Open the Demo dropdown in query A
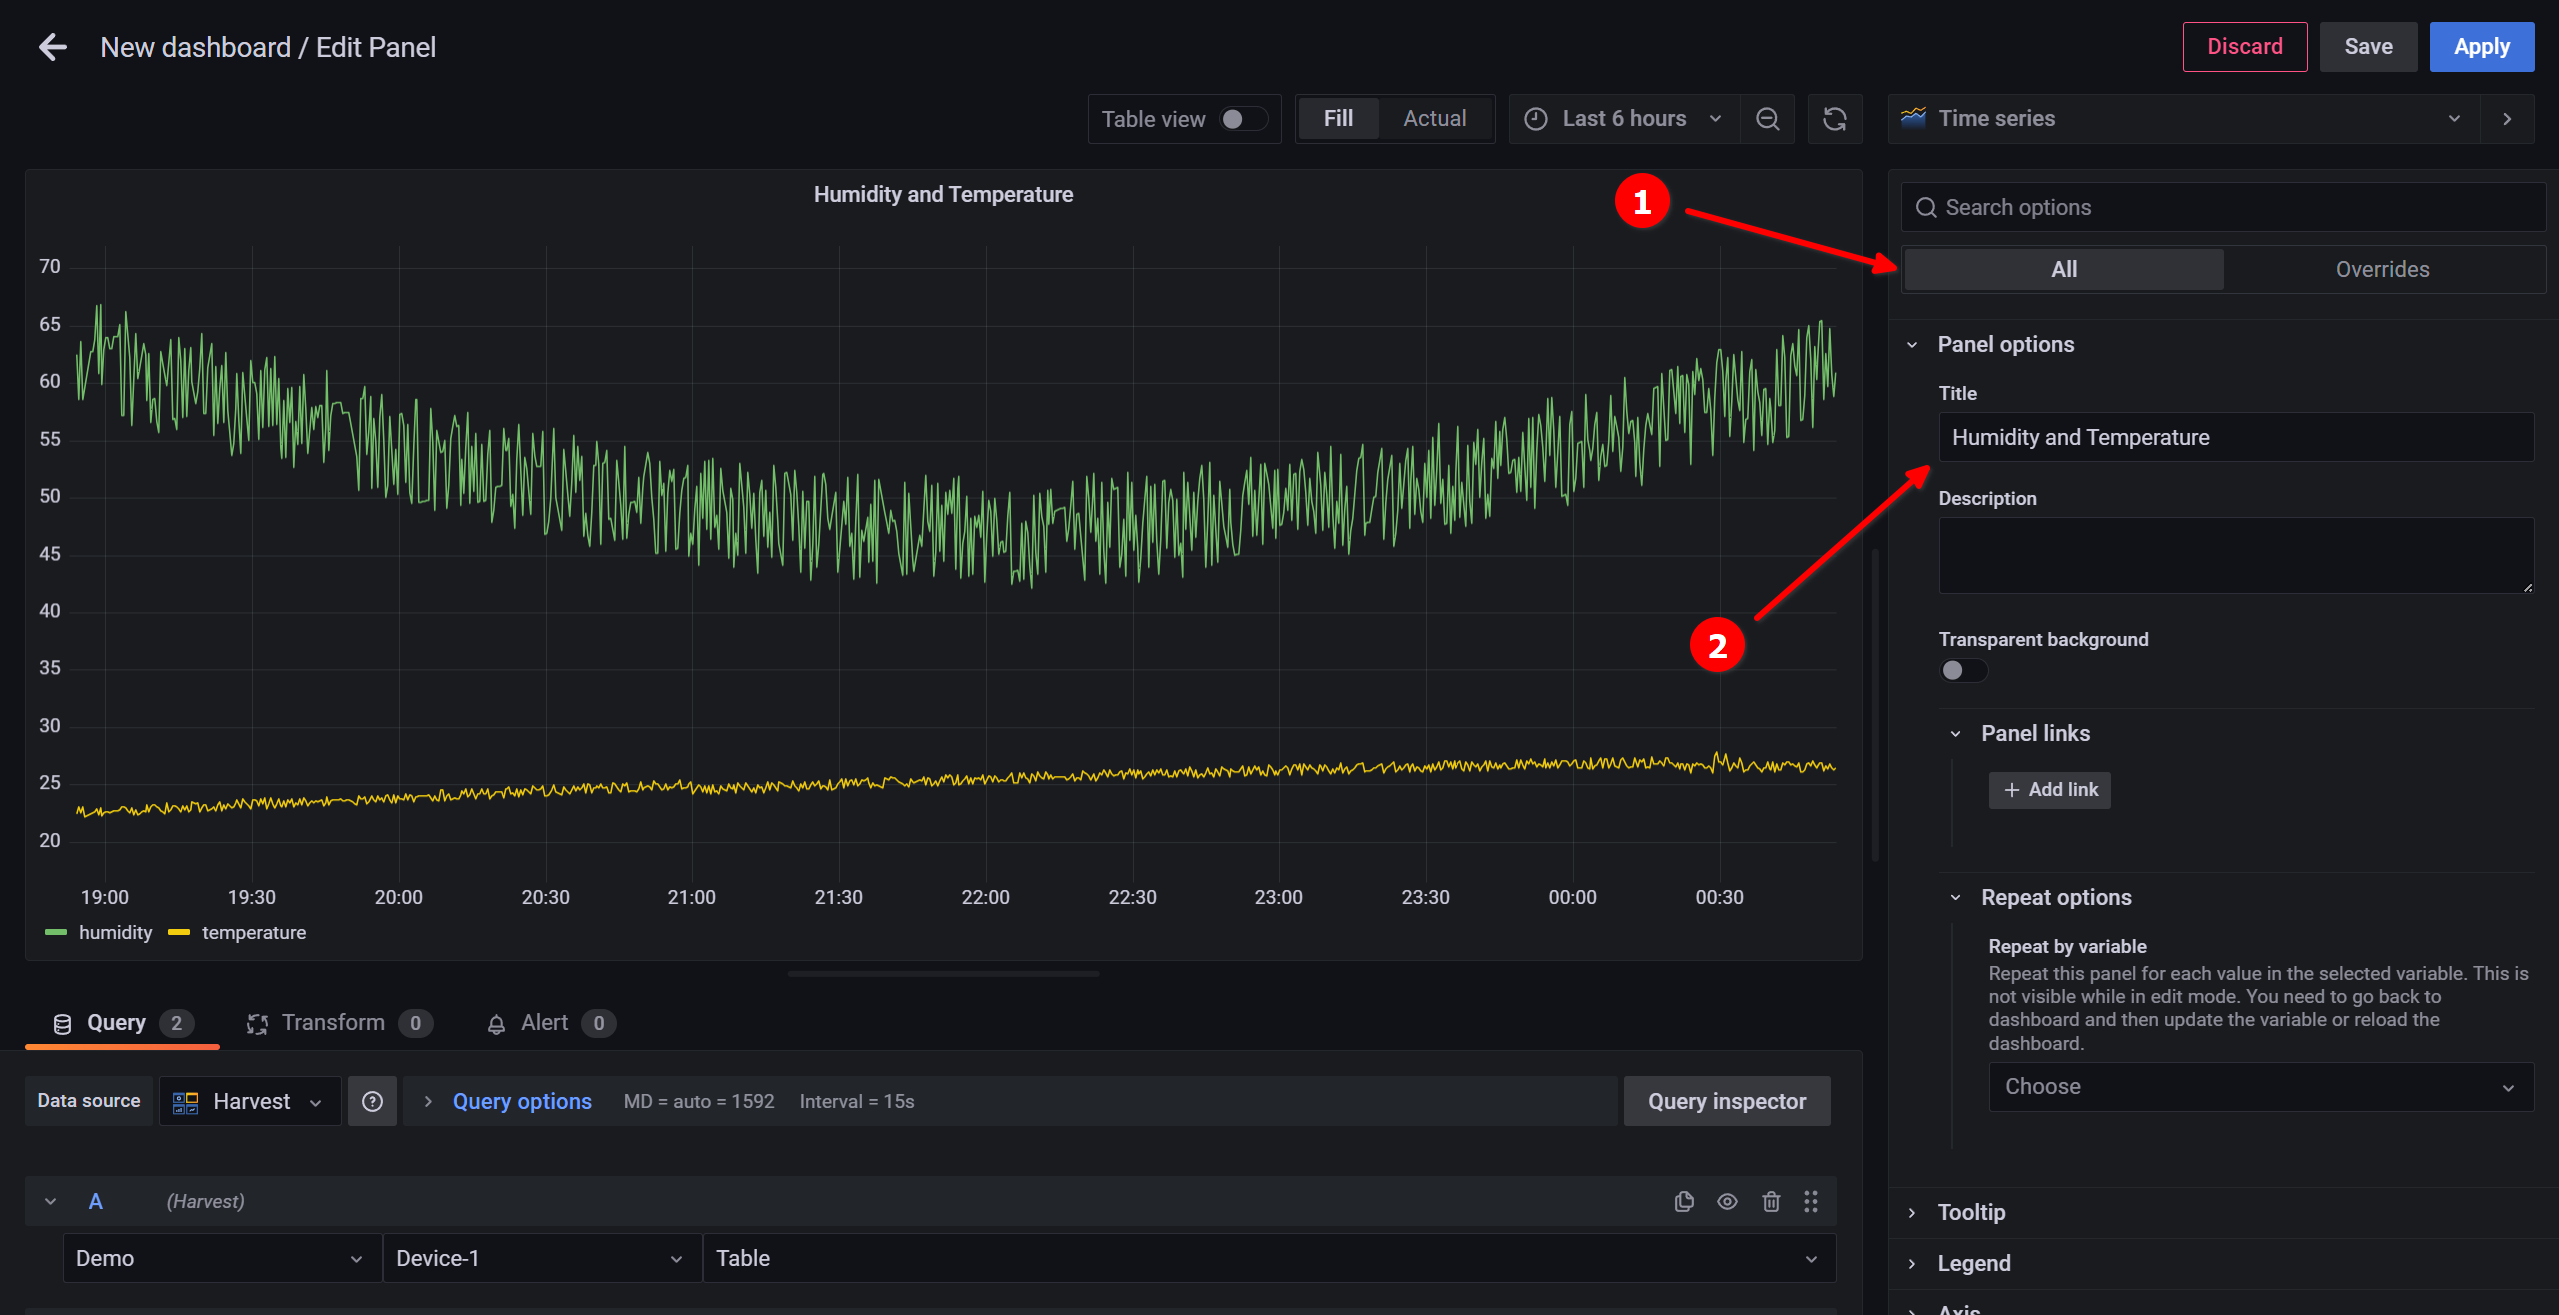The image size is (2559, 1315). (x=221, y=1258)
